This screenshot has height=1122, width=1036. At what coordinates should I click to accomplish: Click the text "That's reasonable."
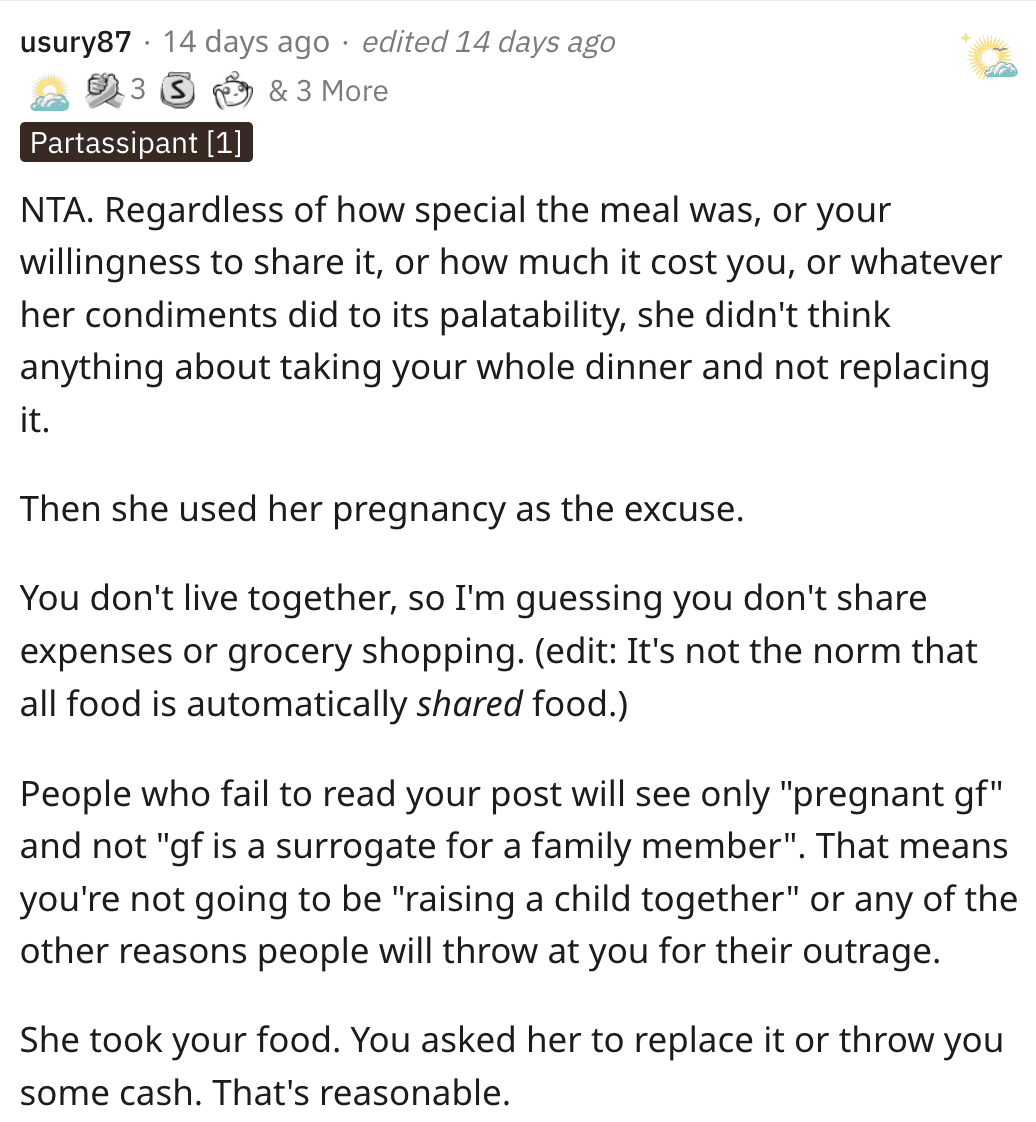[x=361, y=1093]
